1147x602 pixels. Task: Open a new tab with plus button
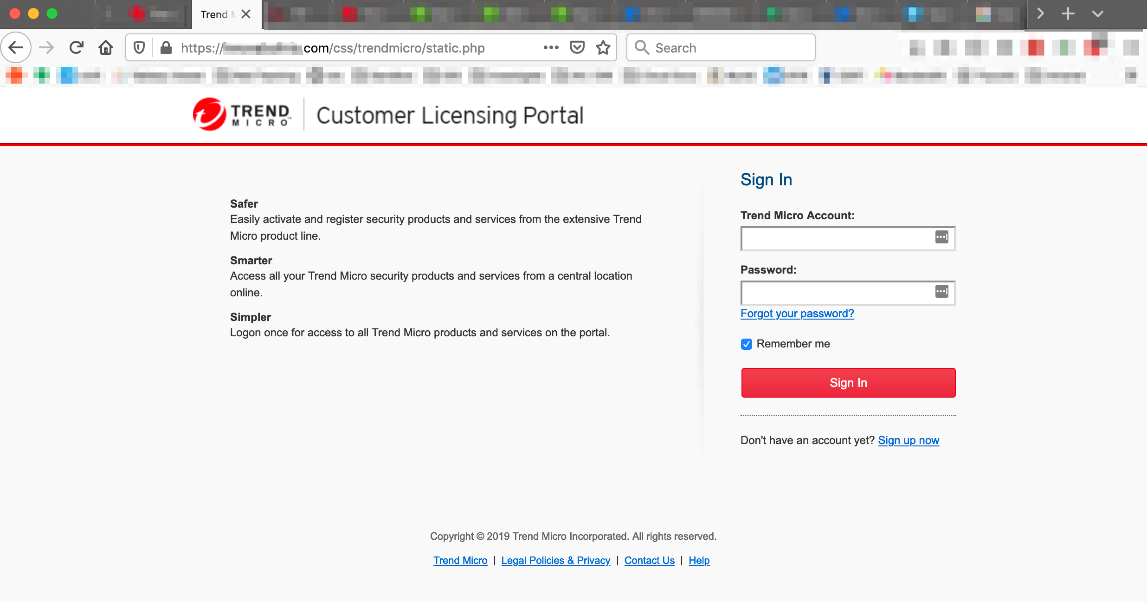(x=1068, y=14)
